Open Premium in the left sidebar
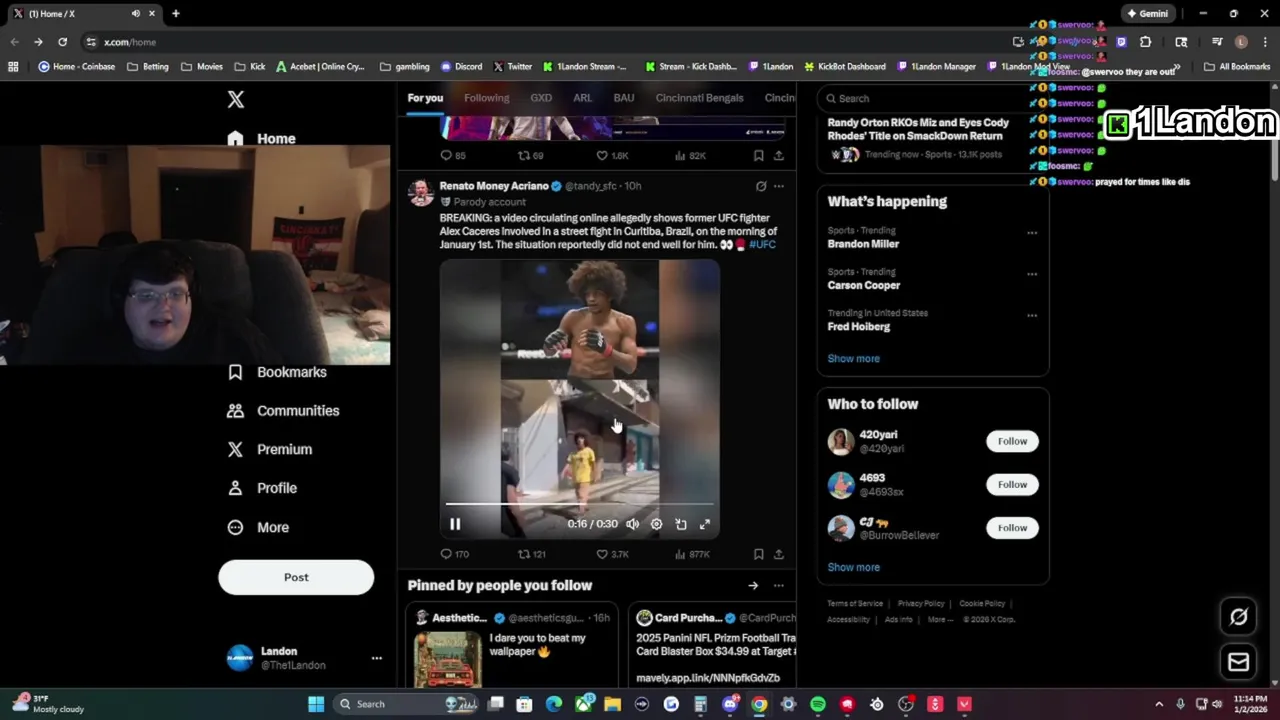Image resolution: width=1280 pixels, height=720 pixels. [270, 450]
